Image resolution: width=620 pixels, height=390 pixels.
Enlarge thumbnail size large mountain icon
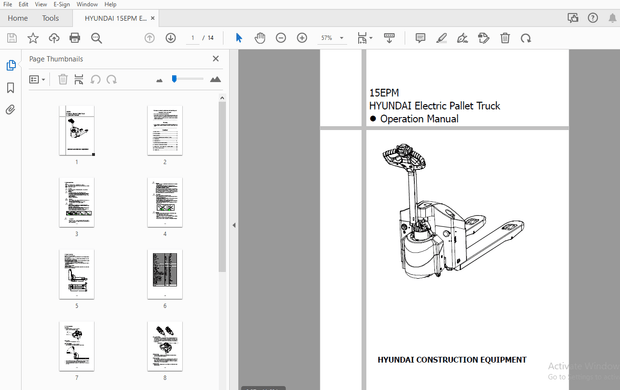pyautogui.click(x=215, y=80)
